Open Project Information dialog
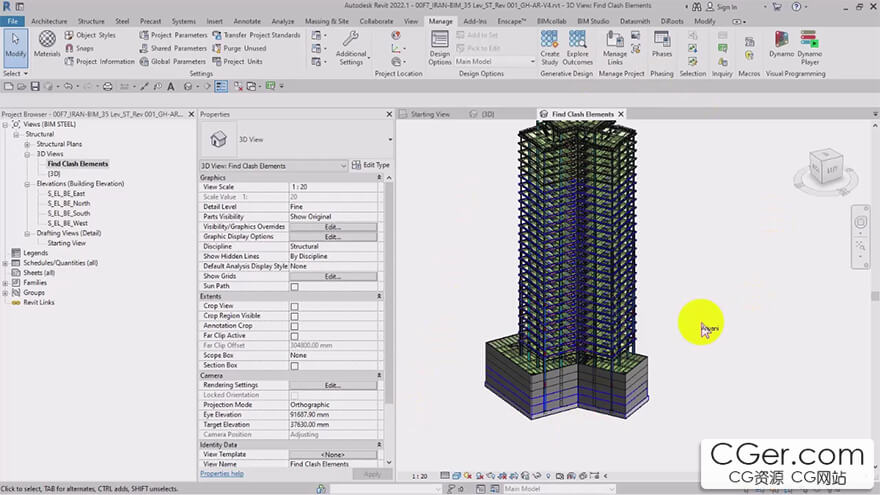This screenshot has height=495, width=880. click(x=99, y=62)
